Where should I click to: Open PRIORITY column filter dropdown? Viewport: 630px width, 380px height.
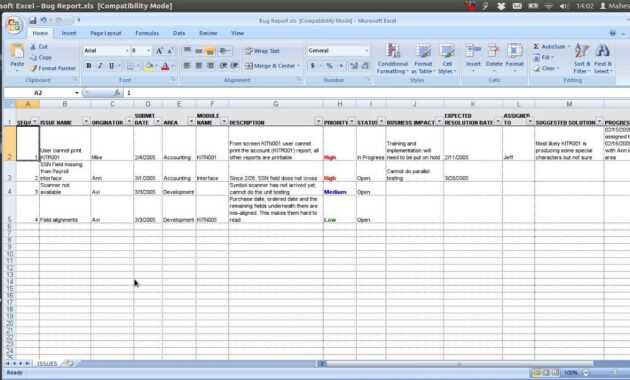click(x=352, y=122)
